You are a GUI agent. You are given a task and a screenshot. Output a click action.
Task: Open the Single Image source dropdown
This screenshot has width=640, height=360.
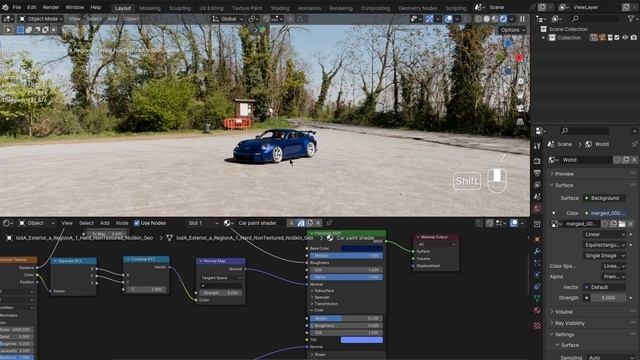pos(604,256)
